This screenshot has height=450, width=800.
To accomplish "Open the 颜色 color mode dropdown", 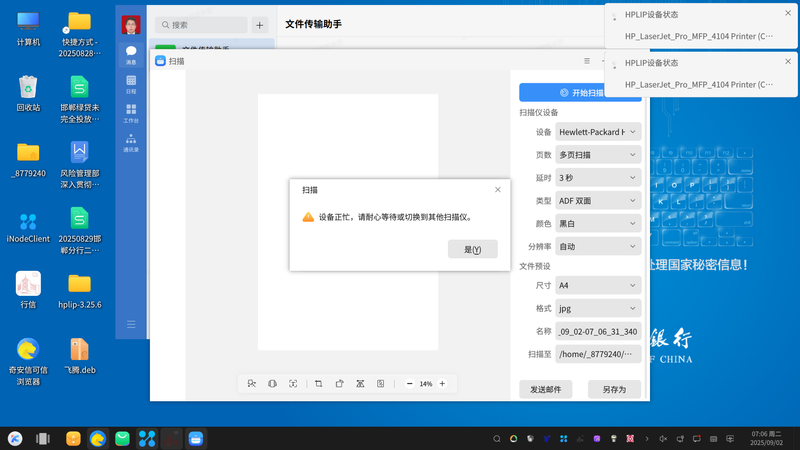I will click(x=597, y=224).
